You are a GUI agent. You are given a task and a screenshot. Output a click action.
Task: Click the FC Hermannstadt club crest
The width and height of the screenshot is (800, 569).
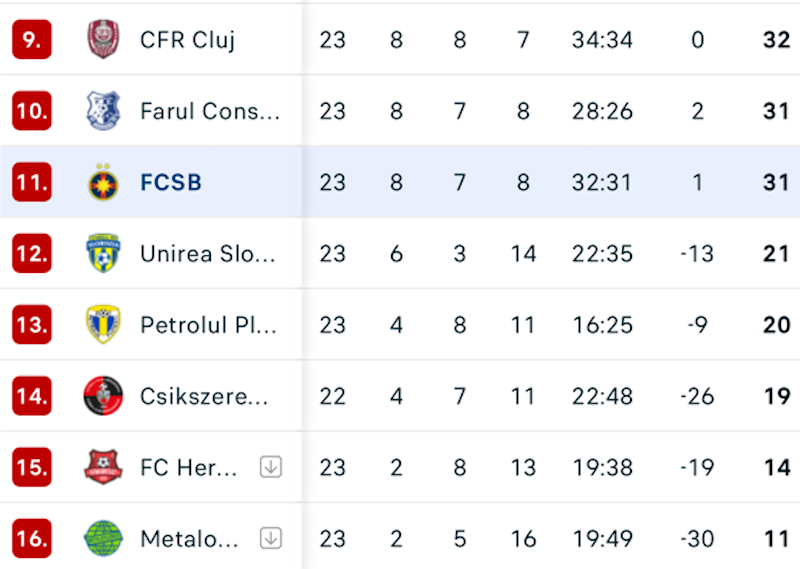103,467
